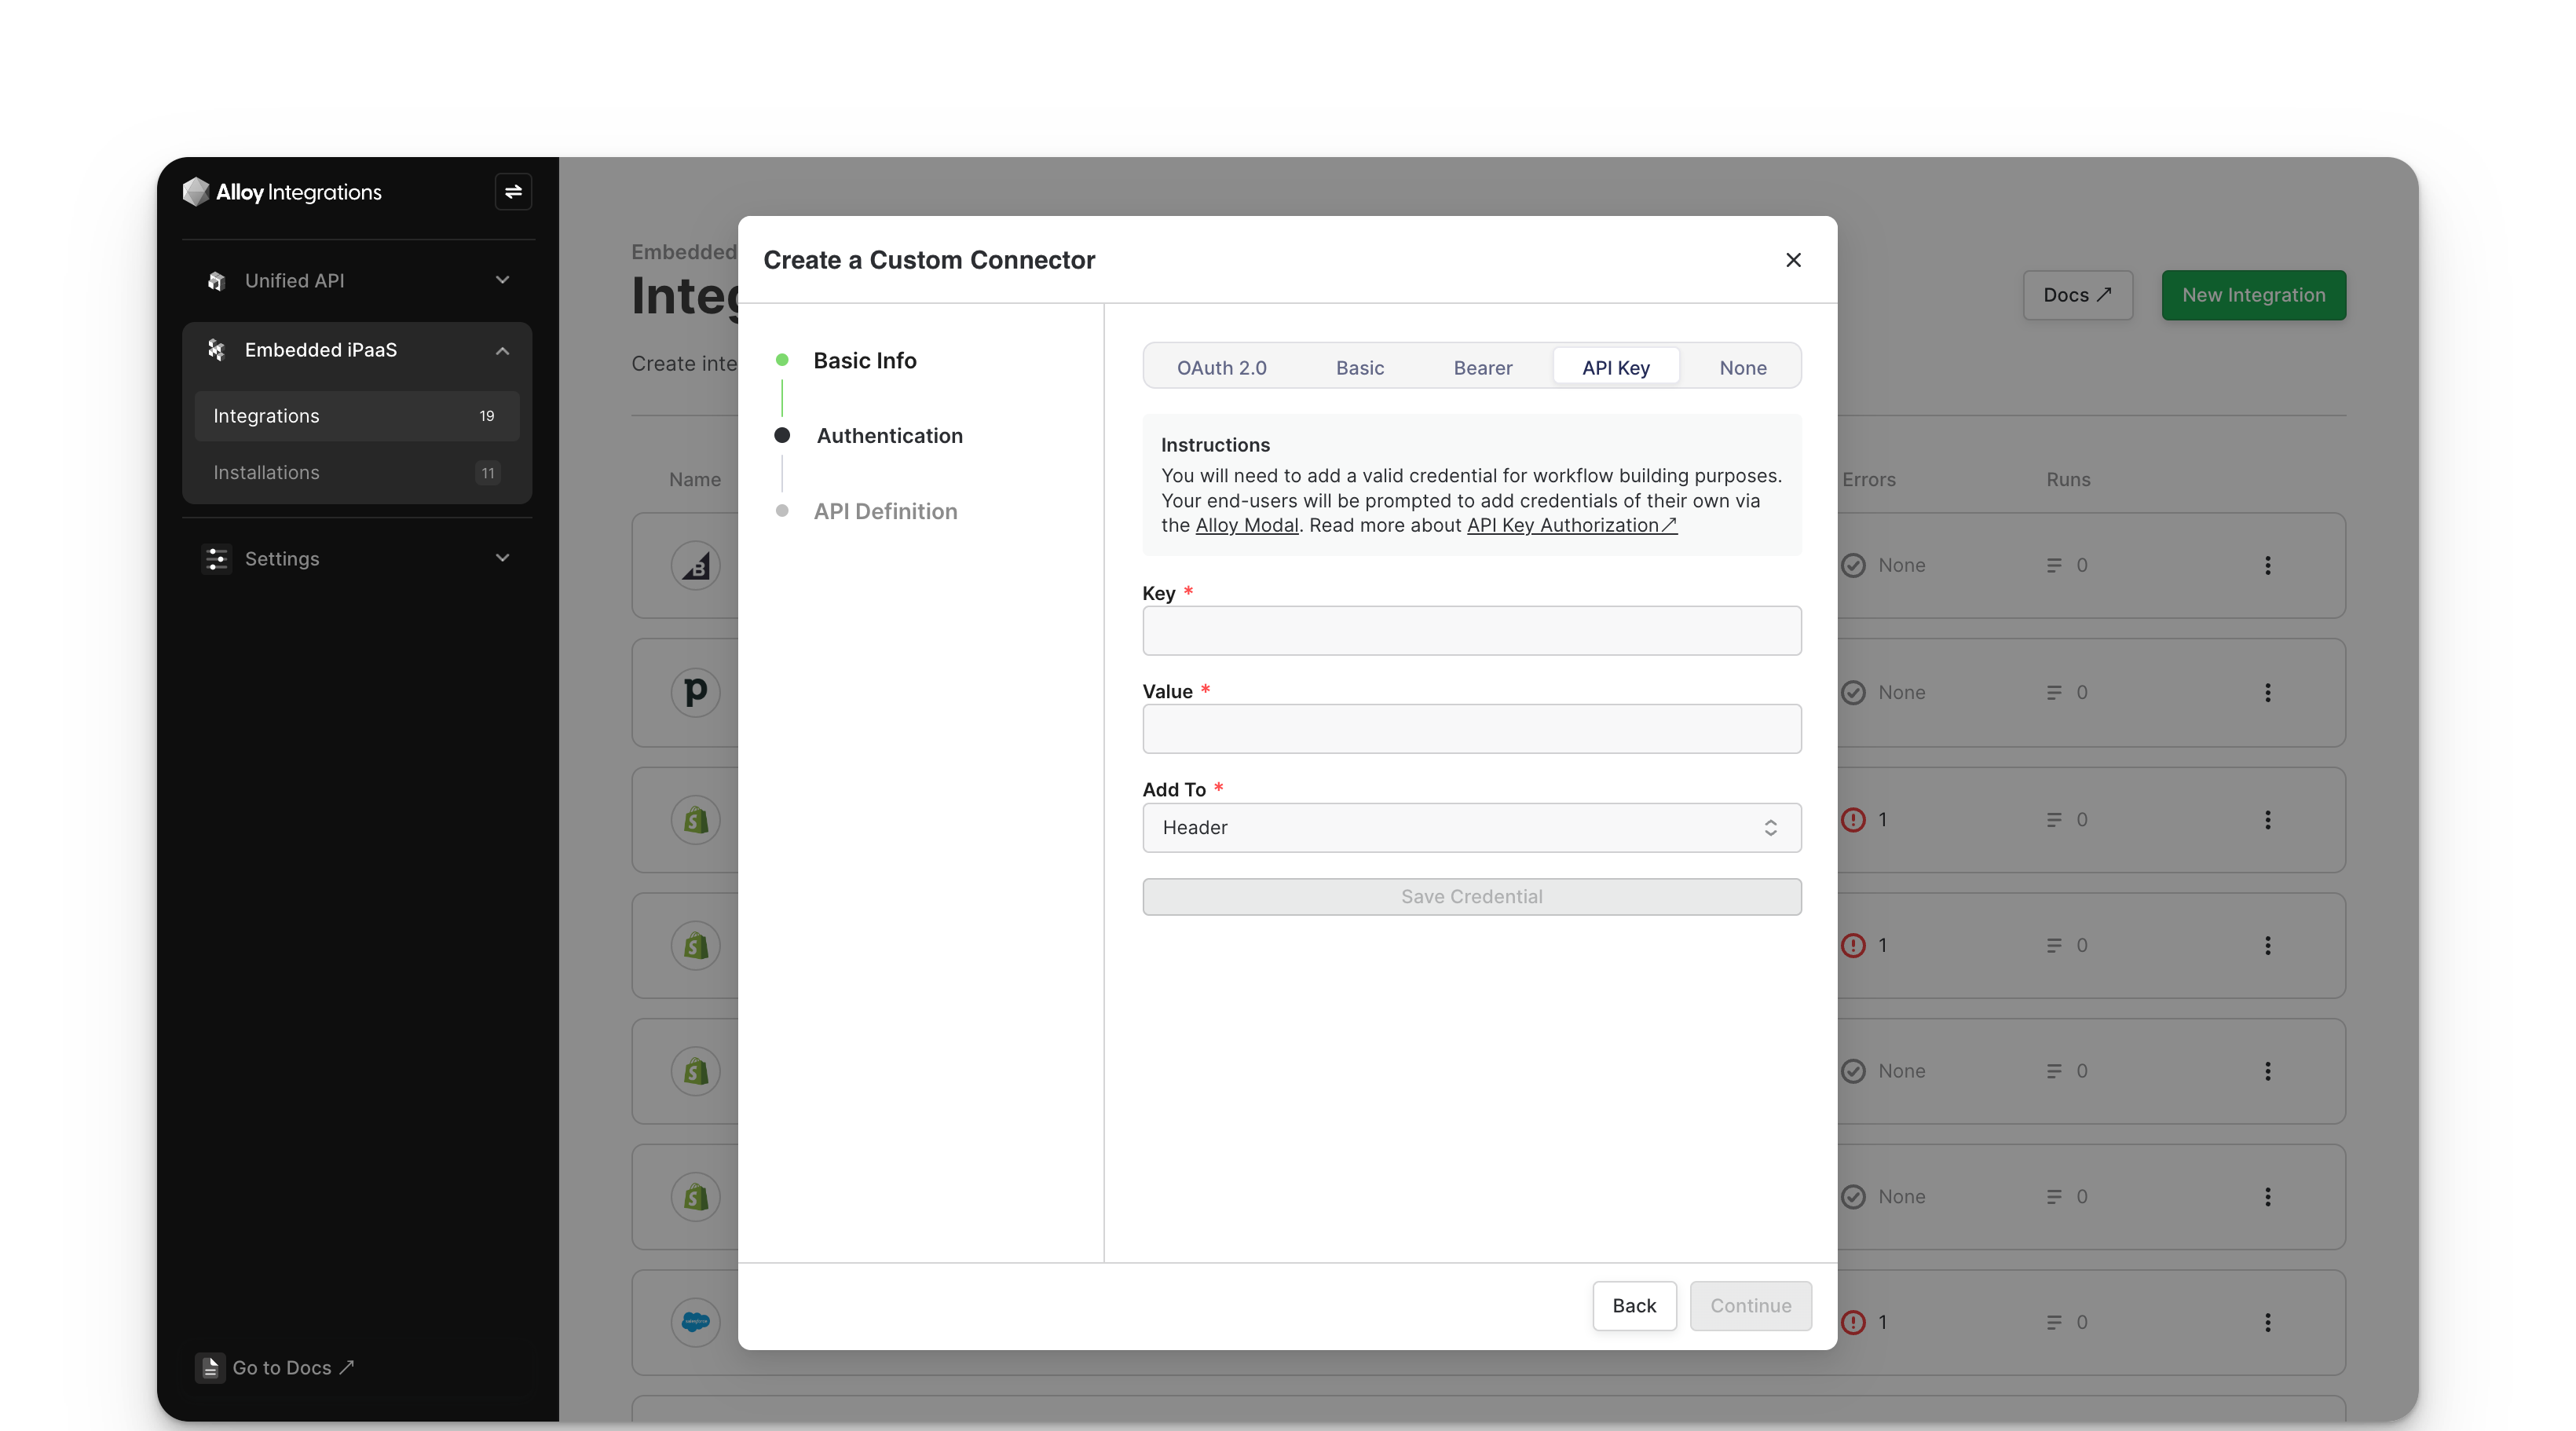
Task: Click the sidebar collapse arrows icon
Action: click(x=513, y=191)
